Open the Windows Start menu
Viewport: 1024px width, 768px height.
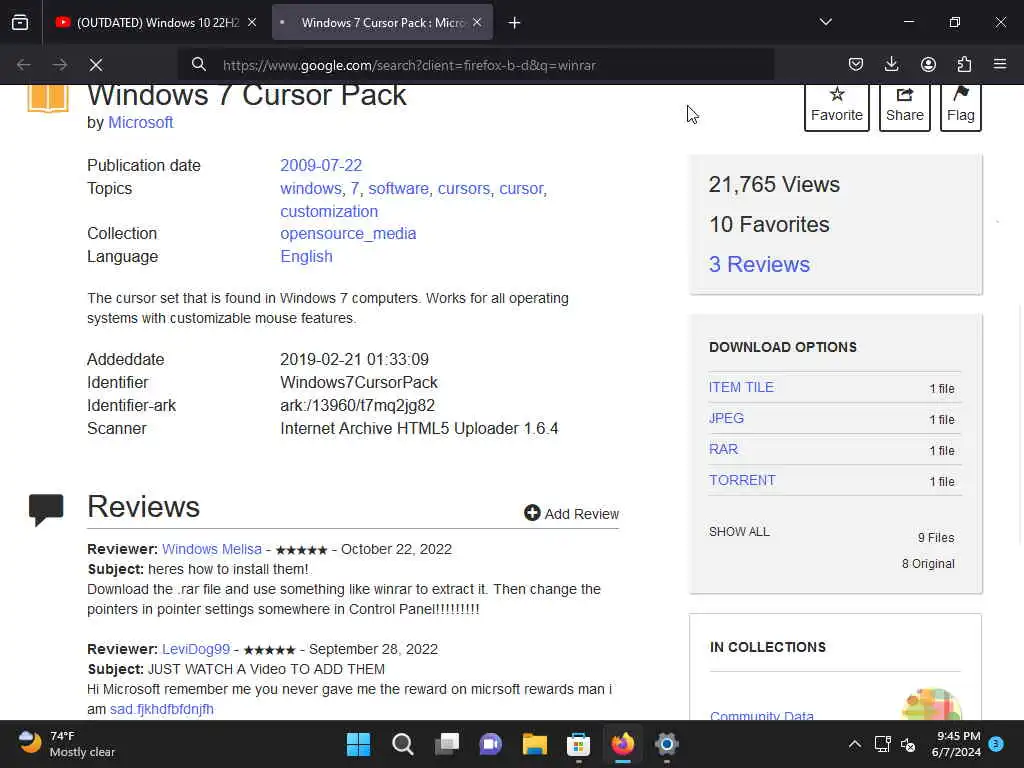[x=358, y=744]
